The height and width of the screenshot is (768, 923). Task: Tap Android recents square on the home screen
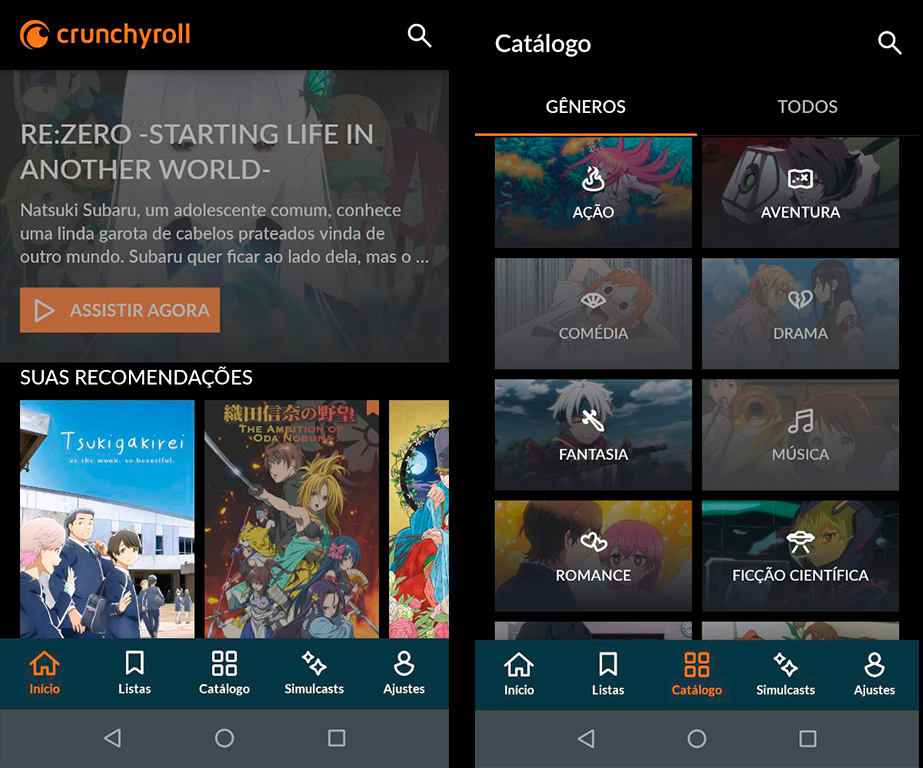[337, 738]
